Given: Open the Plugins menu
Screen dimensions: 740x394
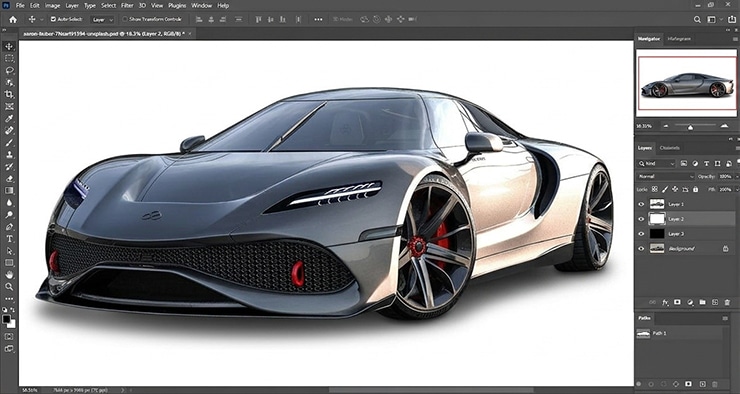Looking at the screenshot, I should pyautogui.click(x=177, y=6).
